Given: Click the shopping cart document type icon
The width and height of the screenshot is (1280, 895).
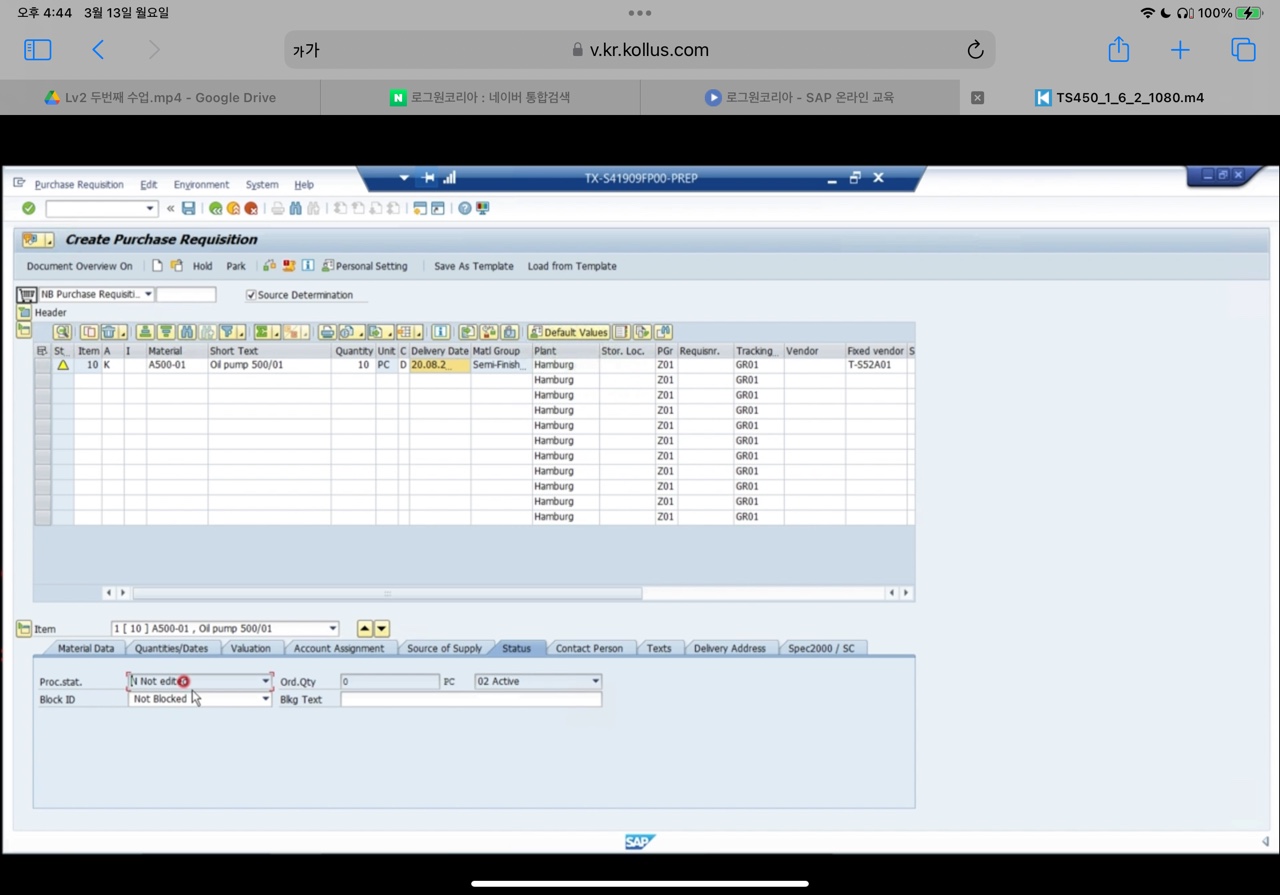Looking at the screenshot, I should click(26, 295).
